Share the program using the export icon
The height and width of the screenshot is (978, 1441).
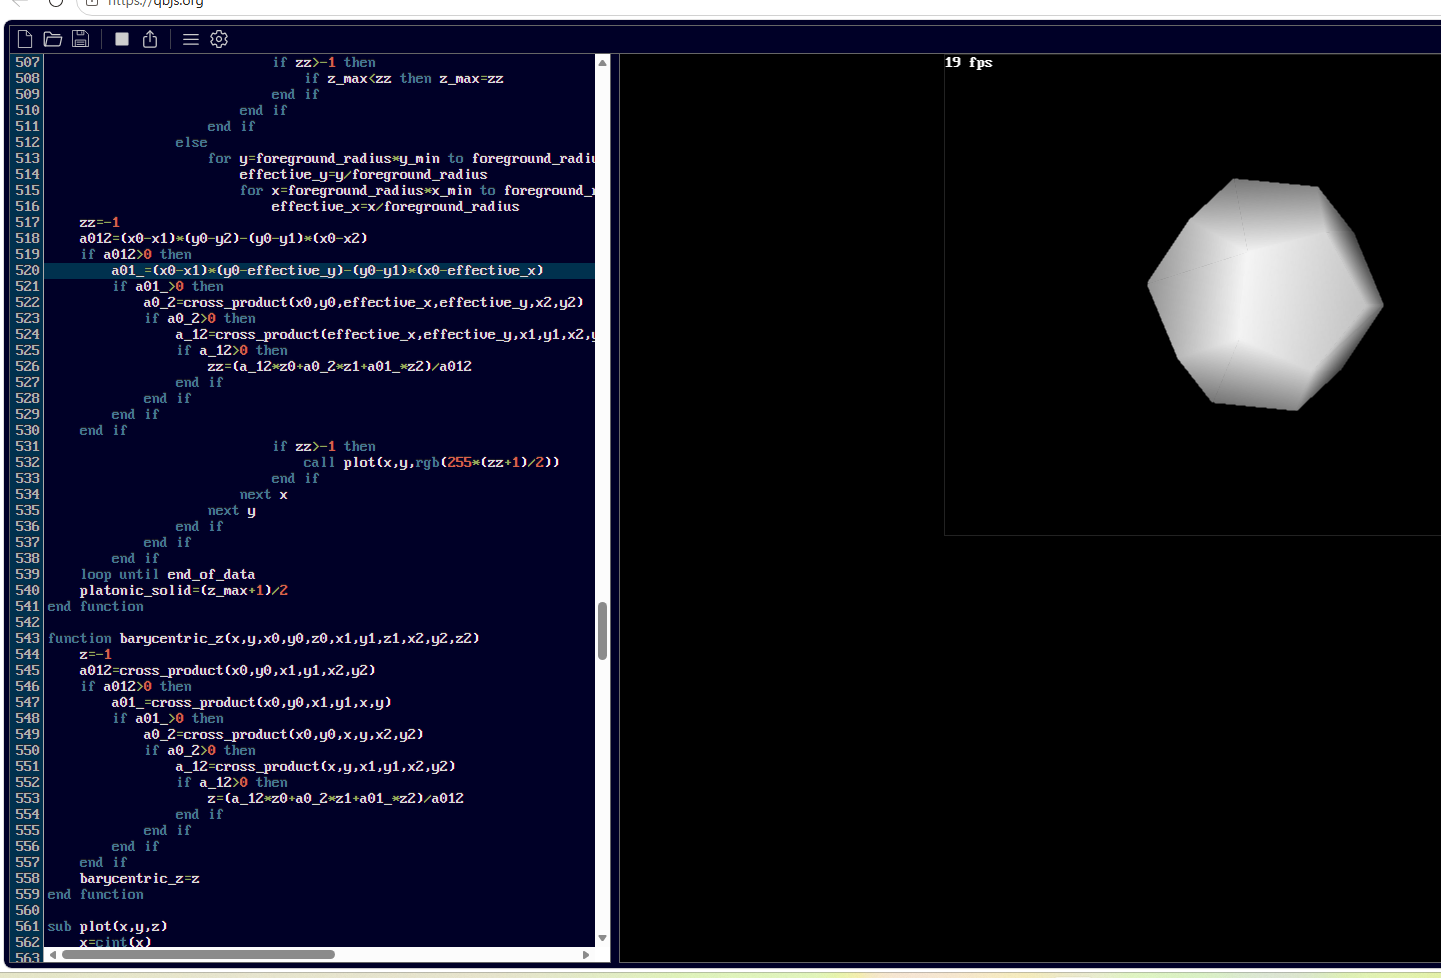(150, 39)
